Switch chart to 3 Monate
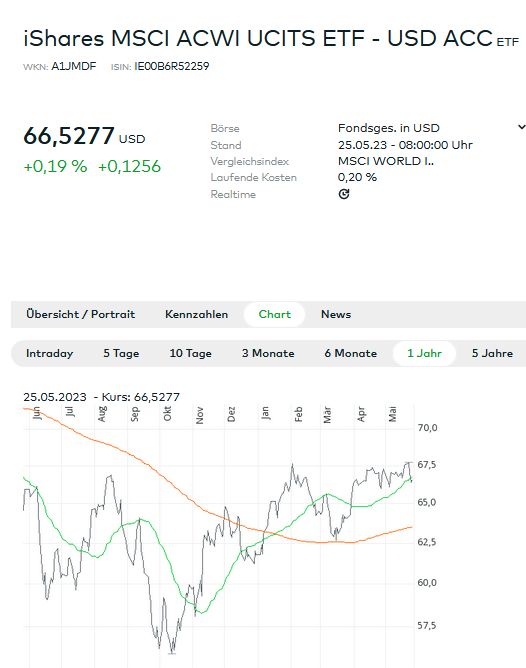Screen dimensions: 526x668 (268, 354)
